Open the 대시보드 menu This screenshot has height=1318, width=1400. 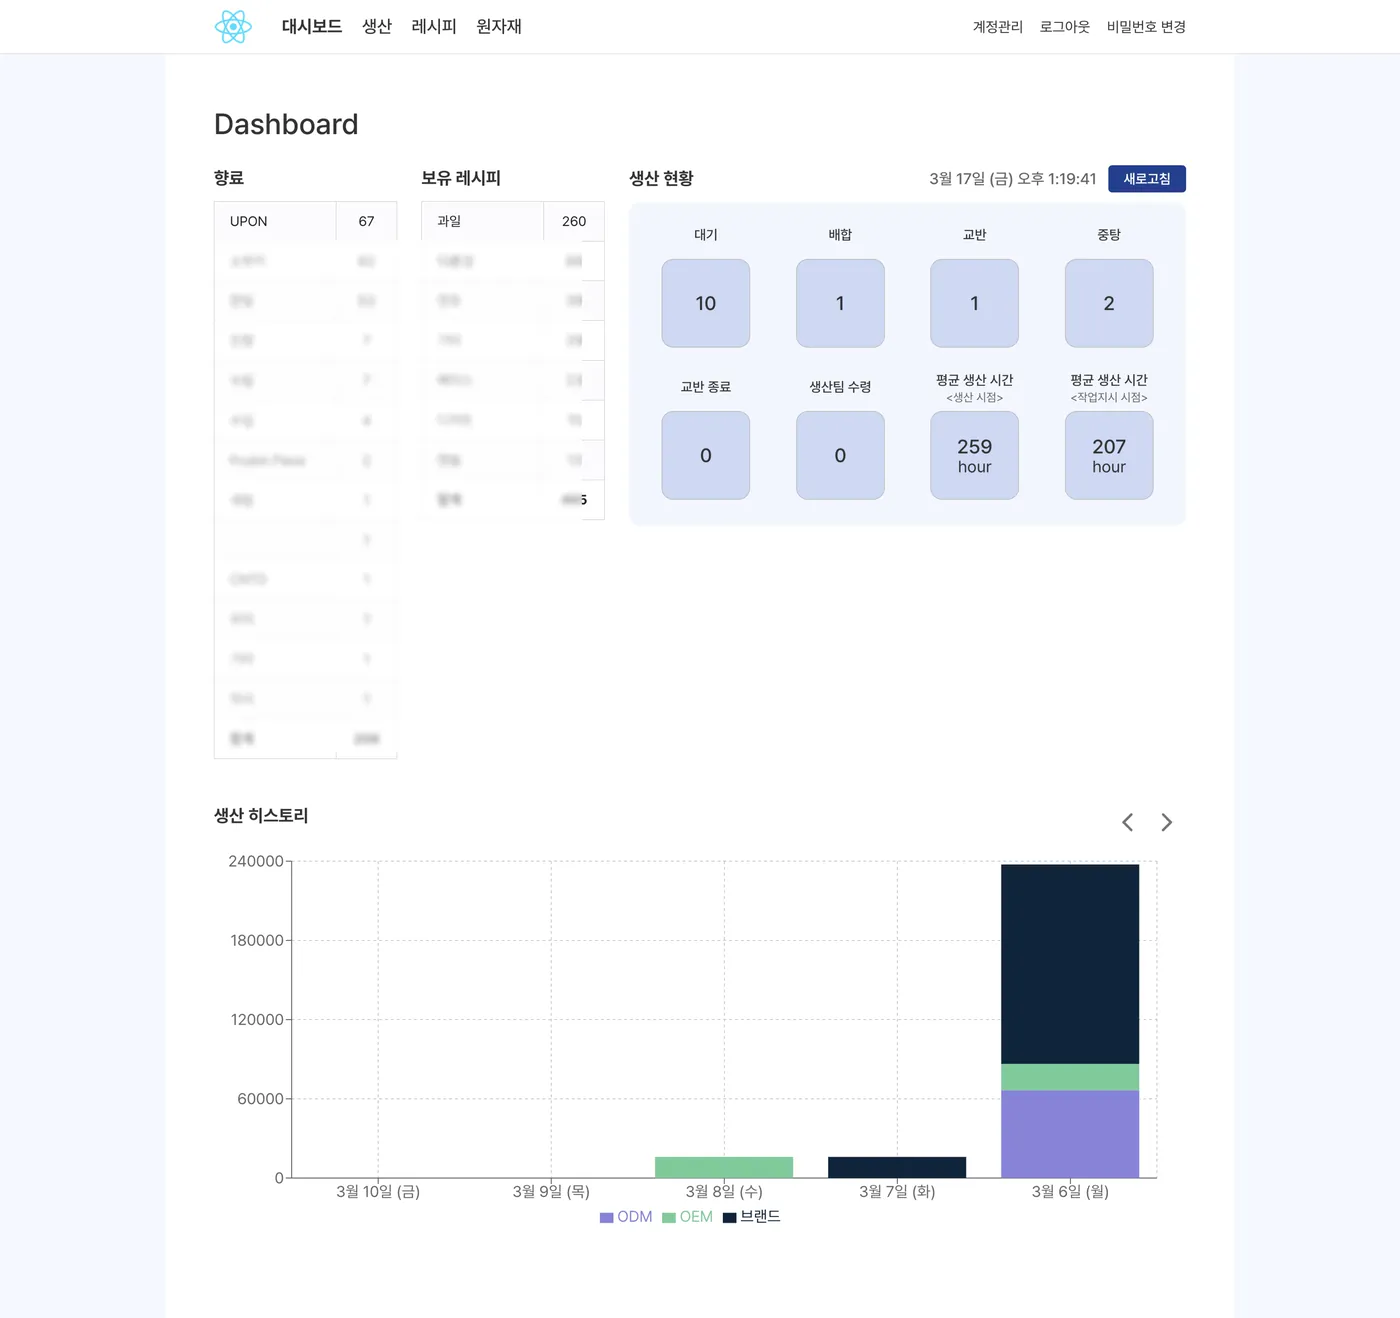point(312,27)
